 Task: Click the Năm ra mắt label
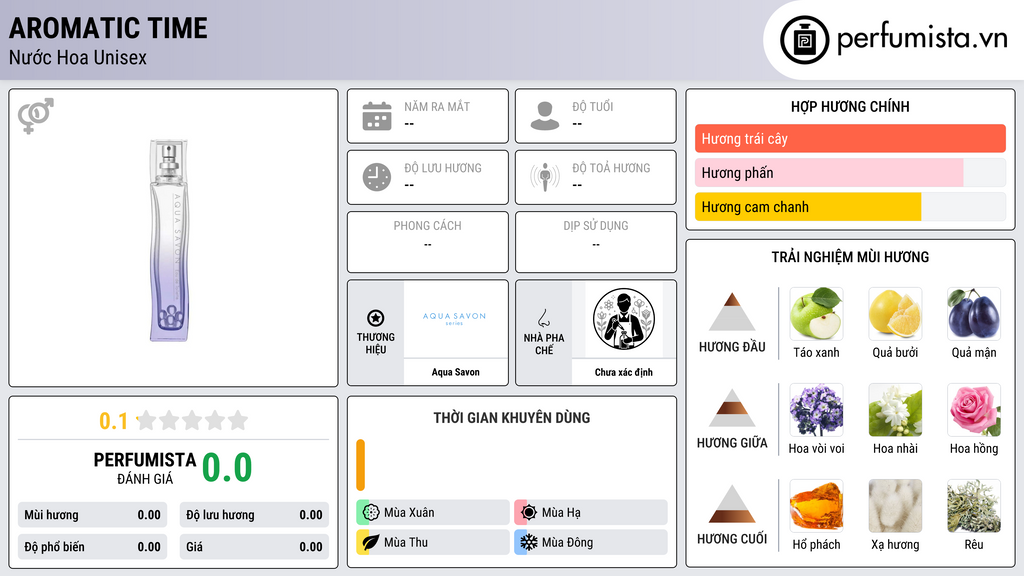[437, 106]
